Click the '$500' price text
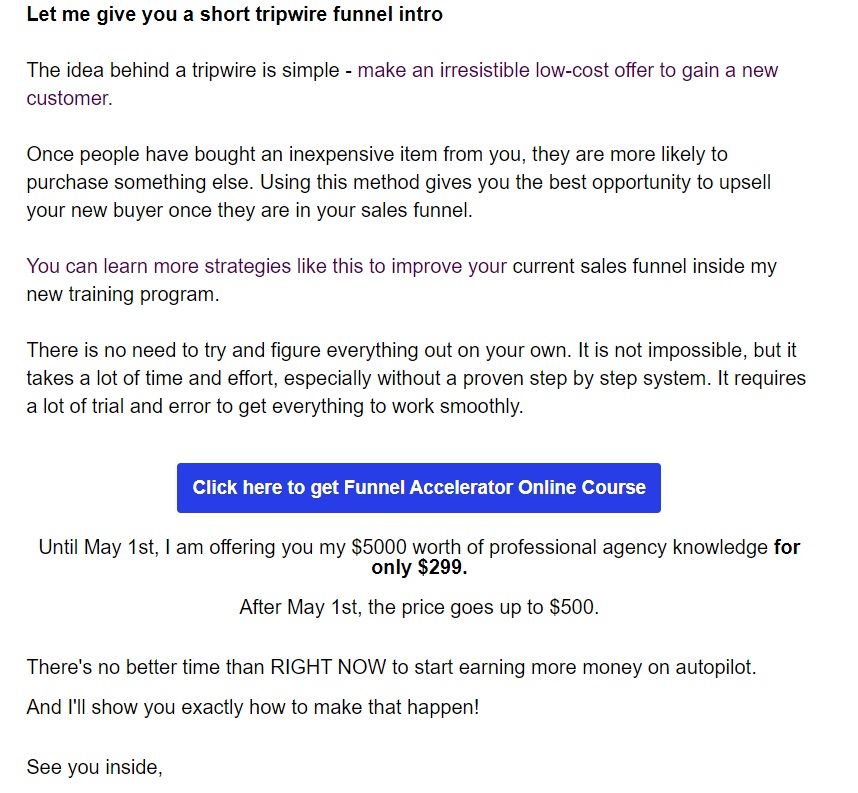 (x=572, y=607)
